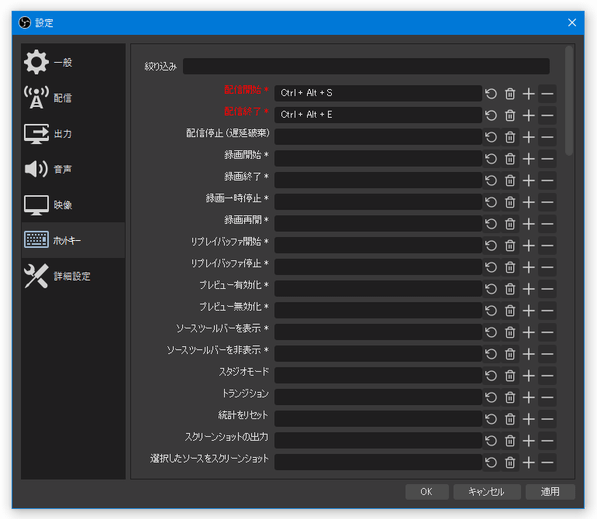Clear the 配信開始 hotkey using trash icon
The width and height of the screenshot is (597, 519).
[x=510, y=93]
